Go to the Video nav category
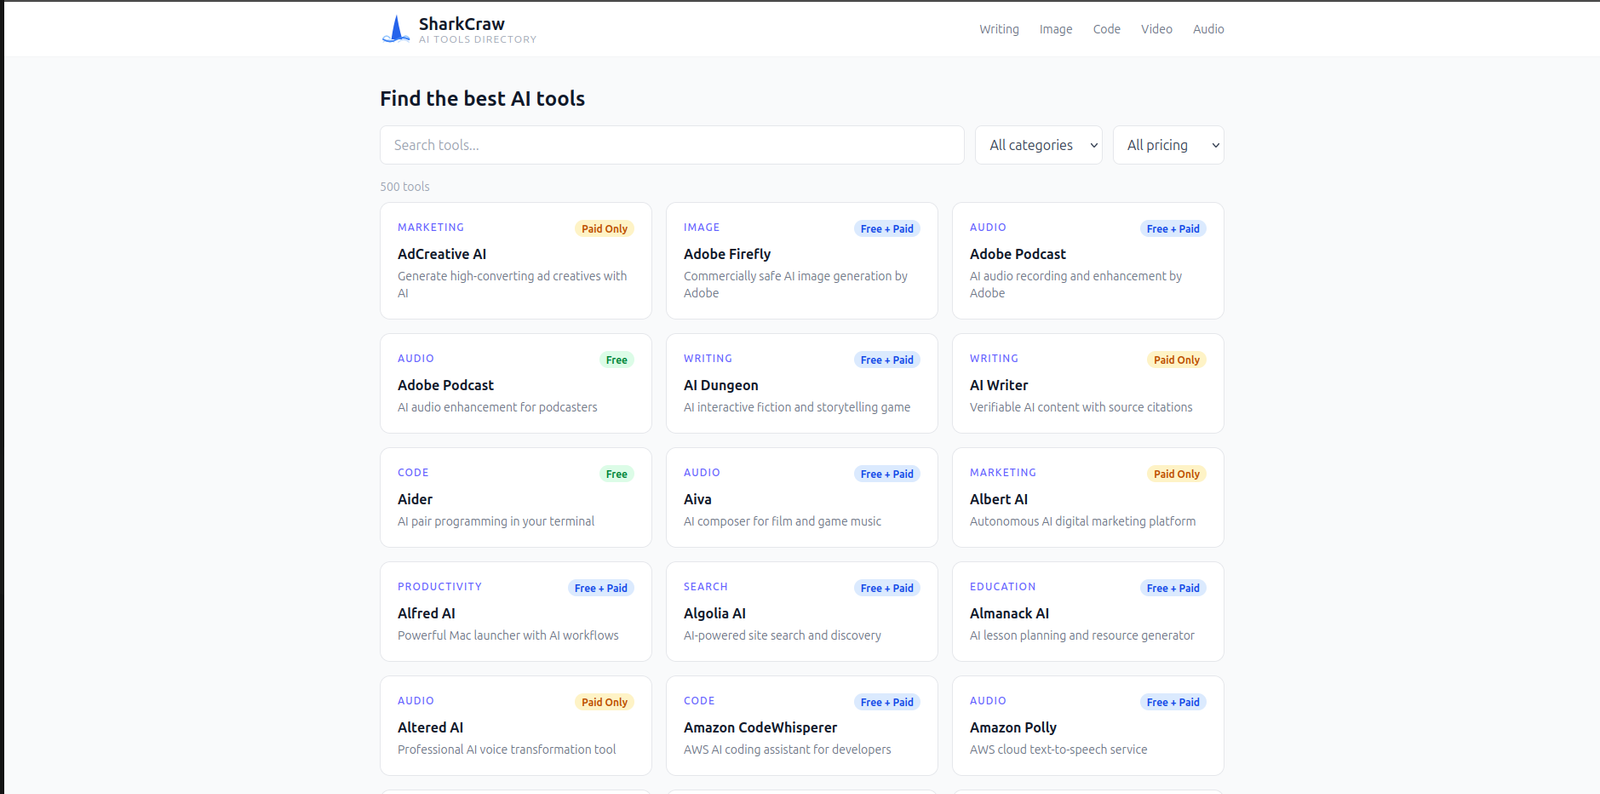This screenshot has width=1600, height=794. coord(1156,29)
